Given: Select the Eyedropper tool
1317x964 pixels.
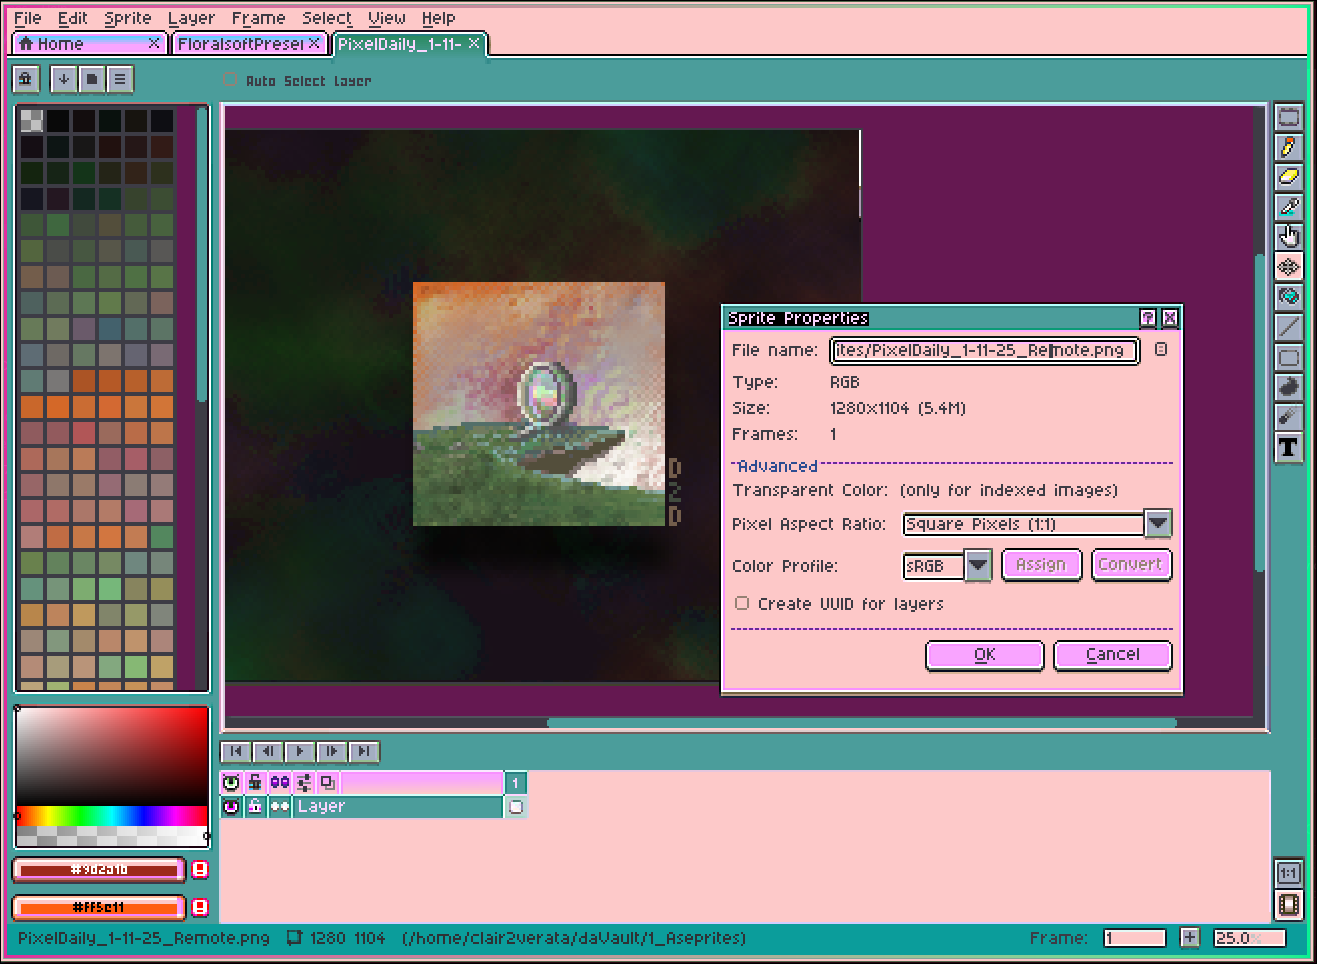Looking at the screenshot, I should coord(1288,207).
